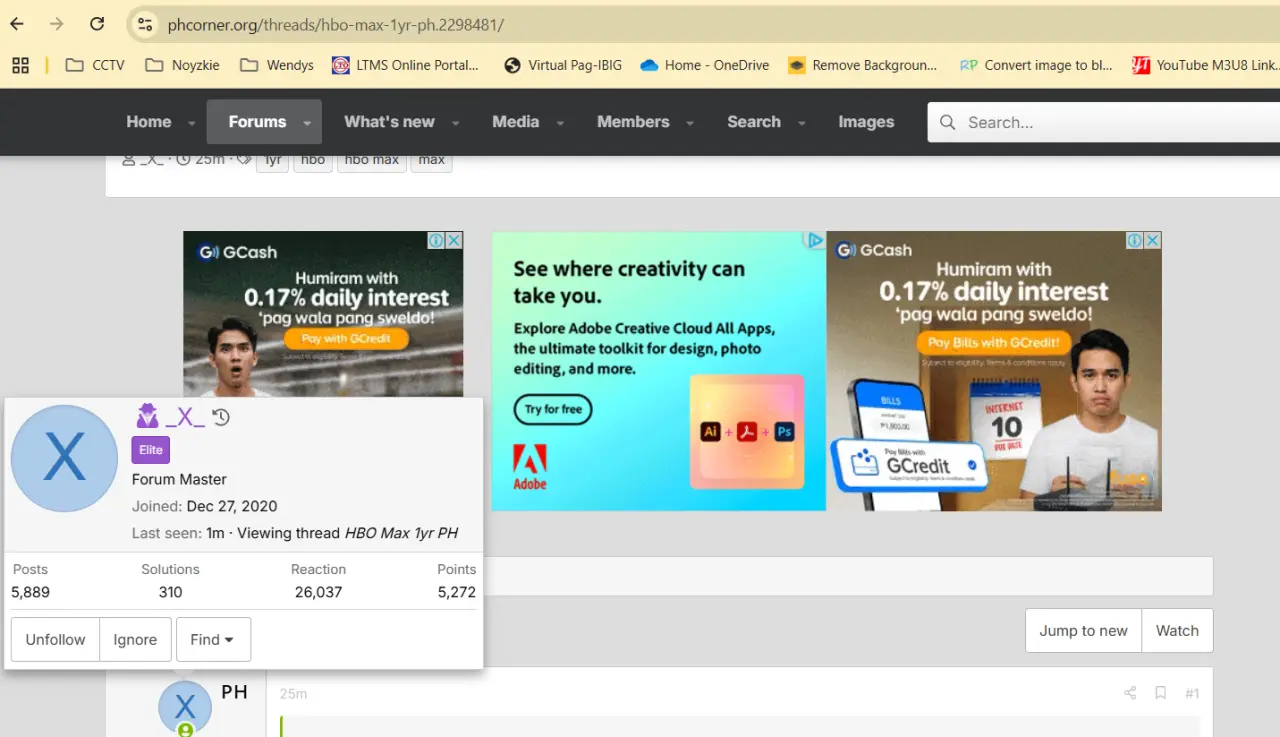Viewport: 1280px width, 737px height.
Task: Click the Elite badge
Action: (x=151, y=450)
